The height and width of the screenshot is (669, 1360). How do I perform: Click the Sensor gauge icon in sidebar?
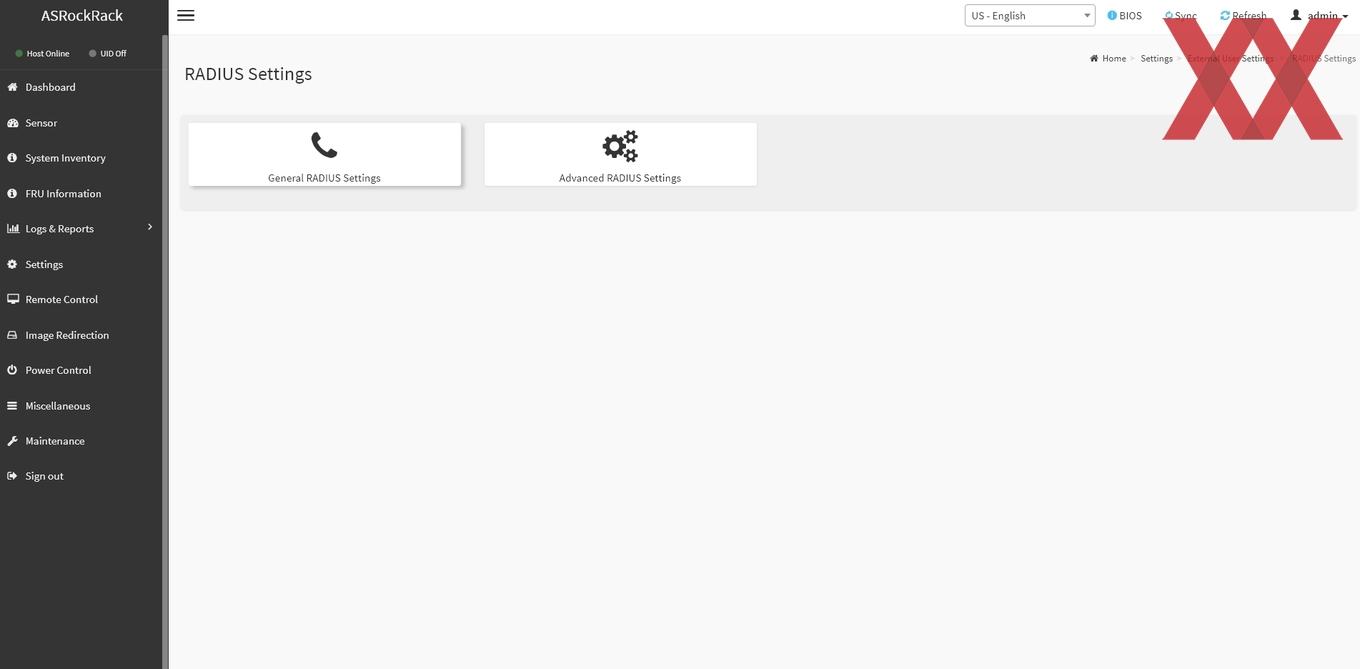13,123
